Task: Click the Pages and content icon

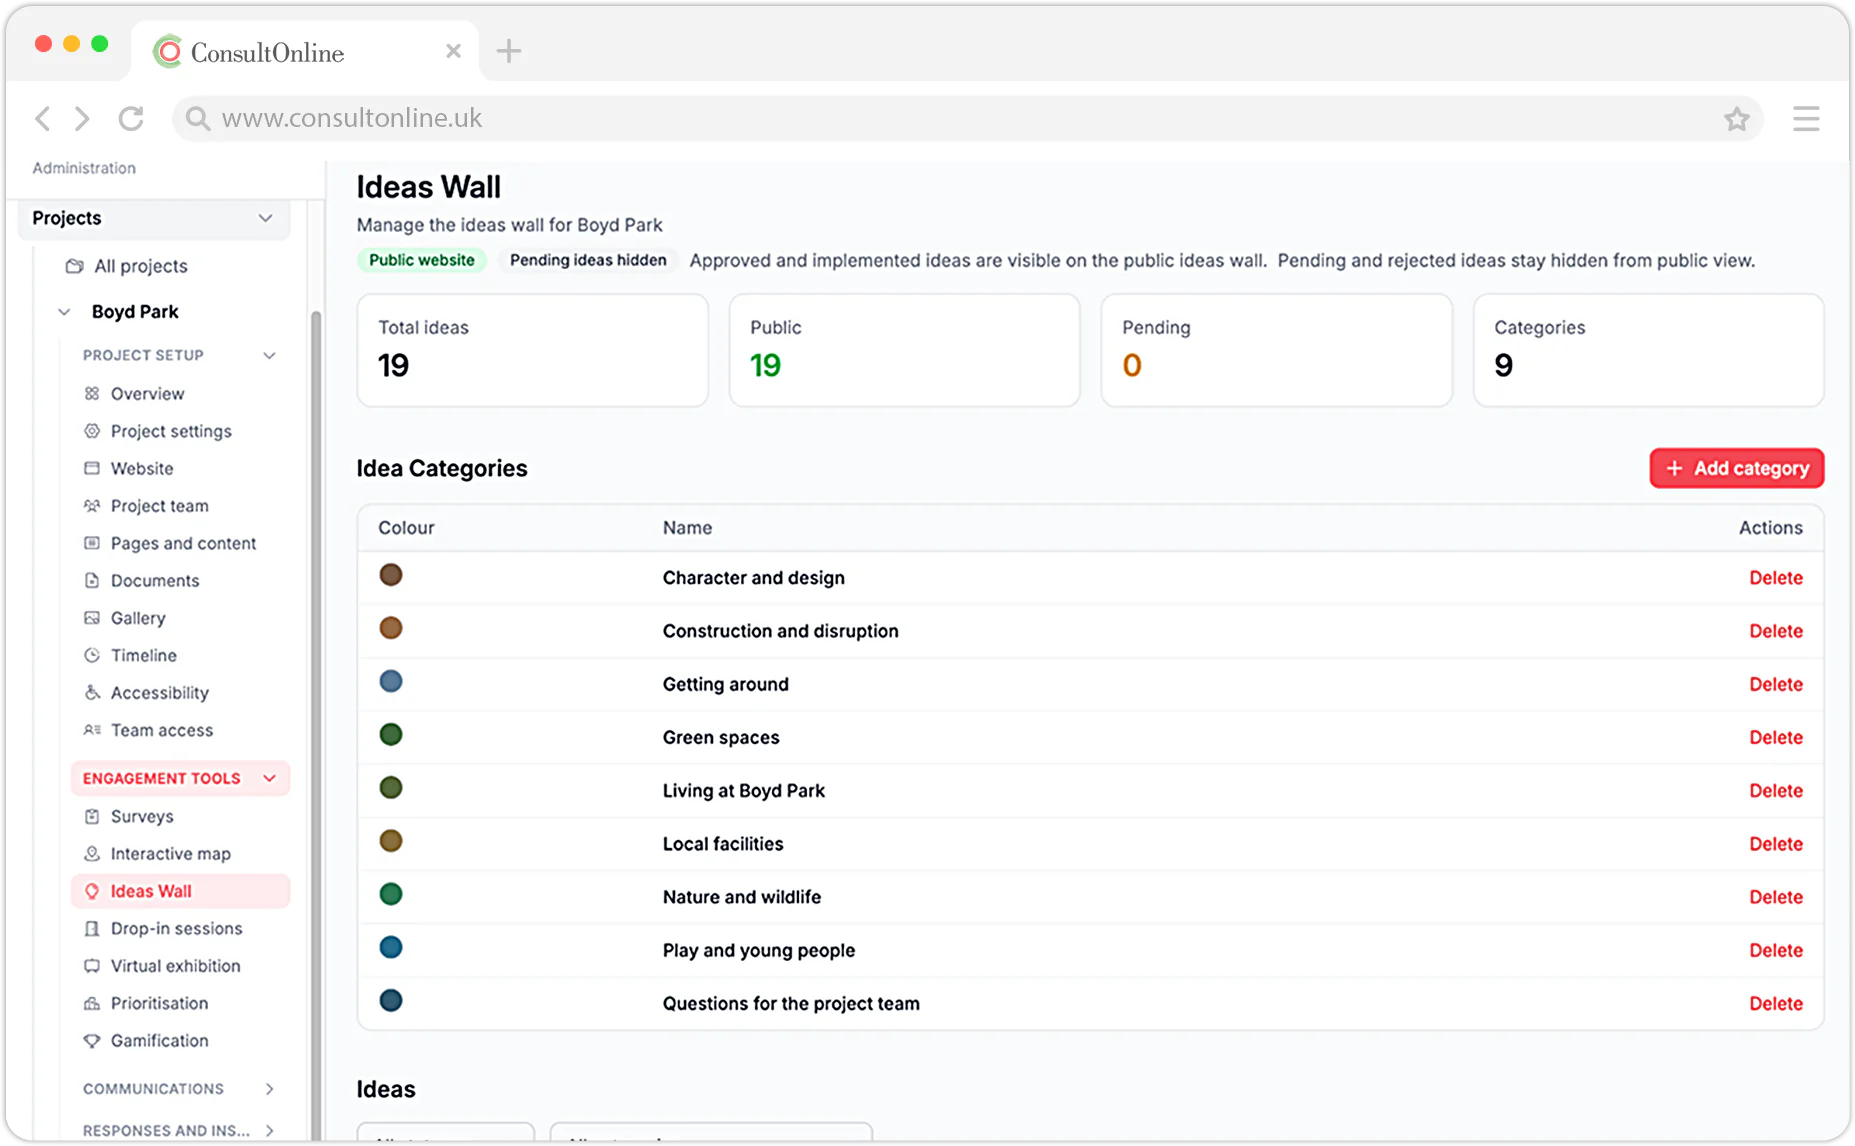Action: [92, 543]
